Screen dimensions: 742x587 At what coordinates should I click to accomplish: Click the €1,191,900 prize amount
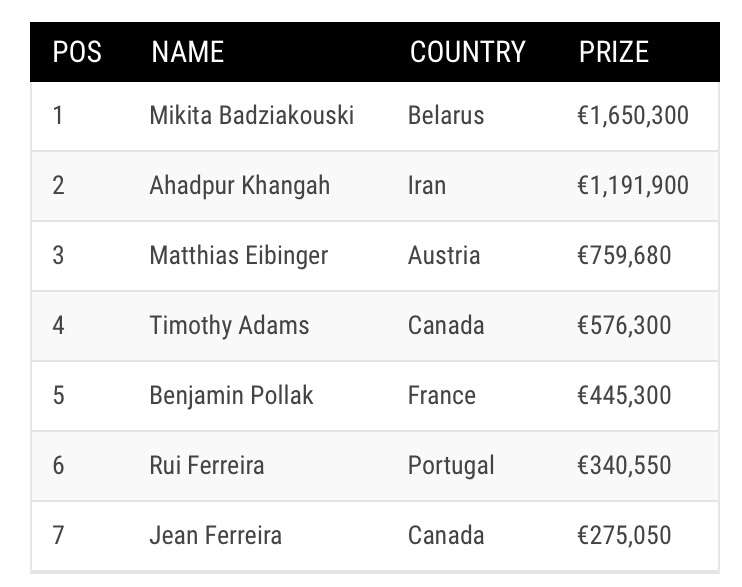pyautogui.click(x=633, y=186)
